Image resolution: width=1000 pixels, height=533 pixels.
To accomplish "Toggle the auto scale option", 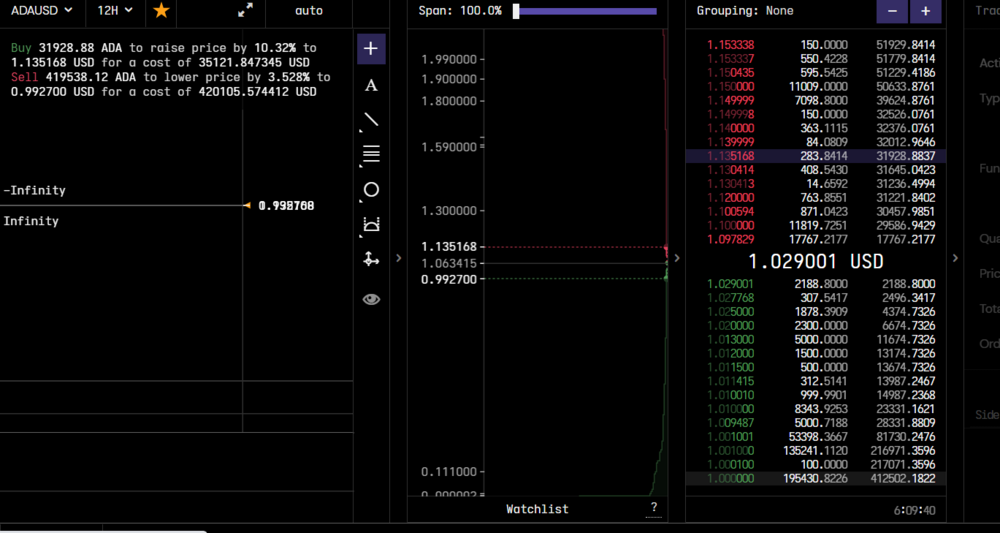I will click(x=309, y=11).
